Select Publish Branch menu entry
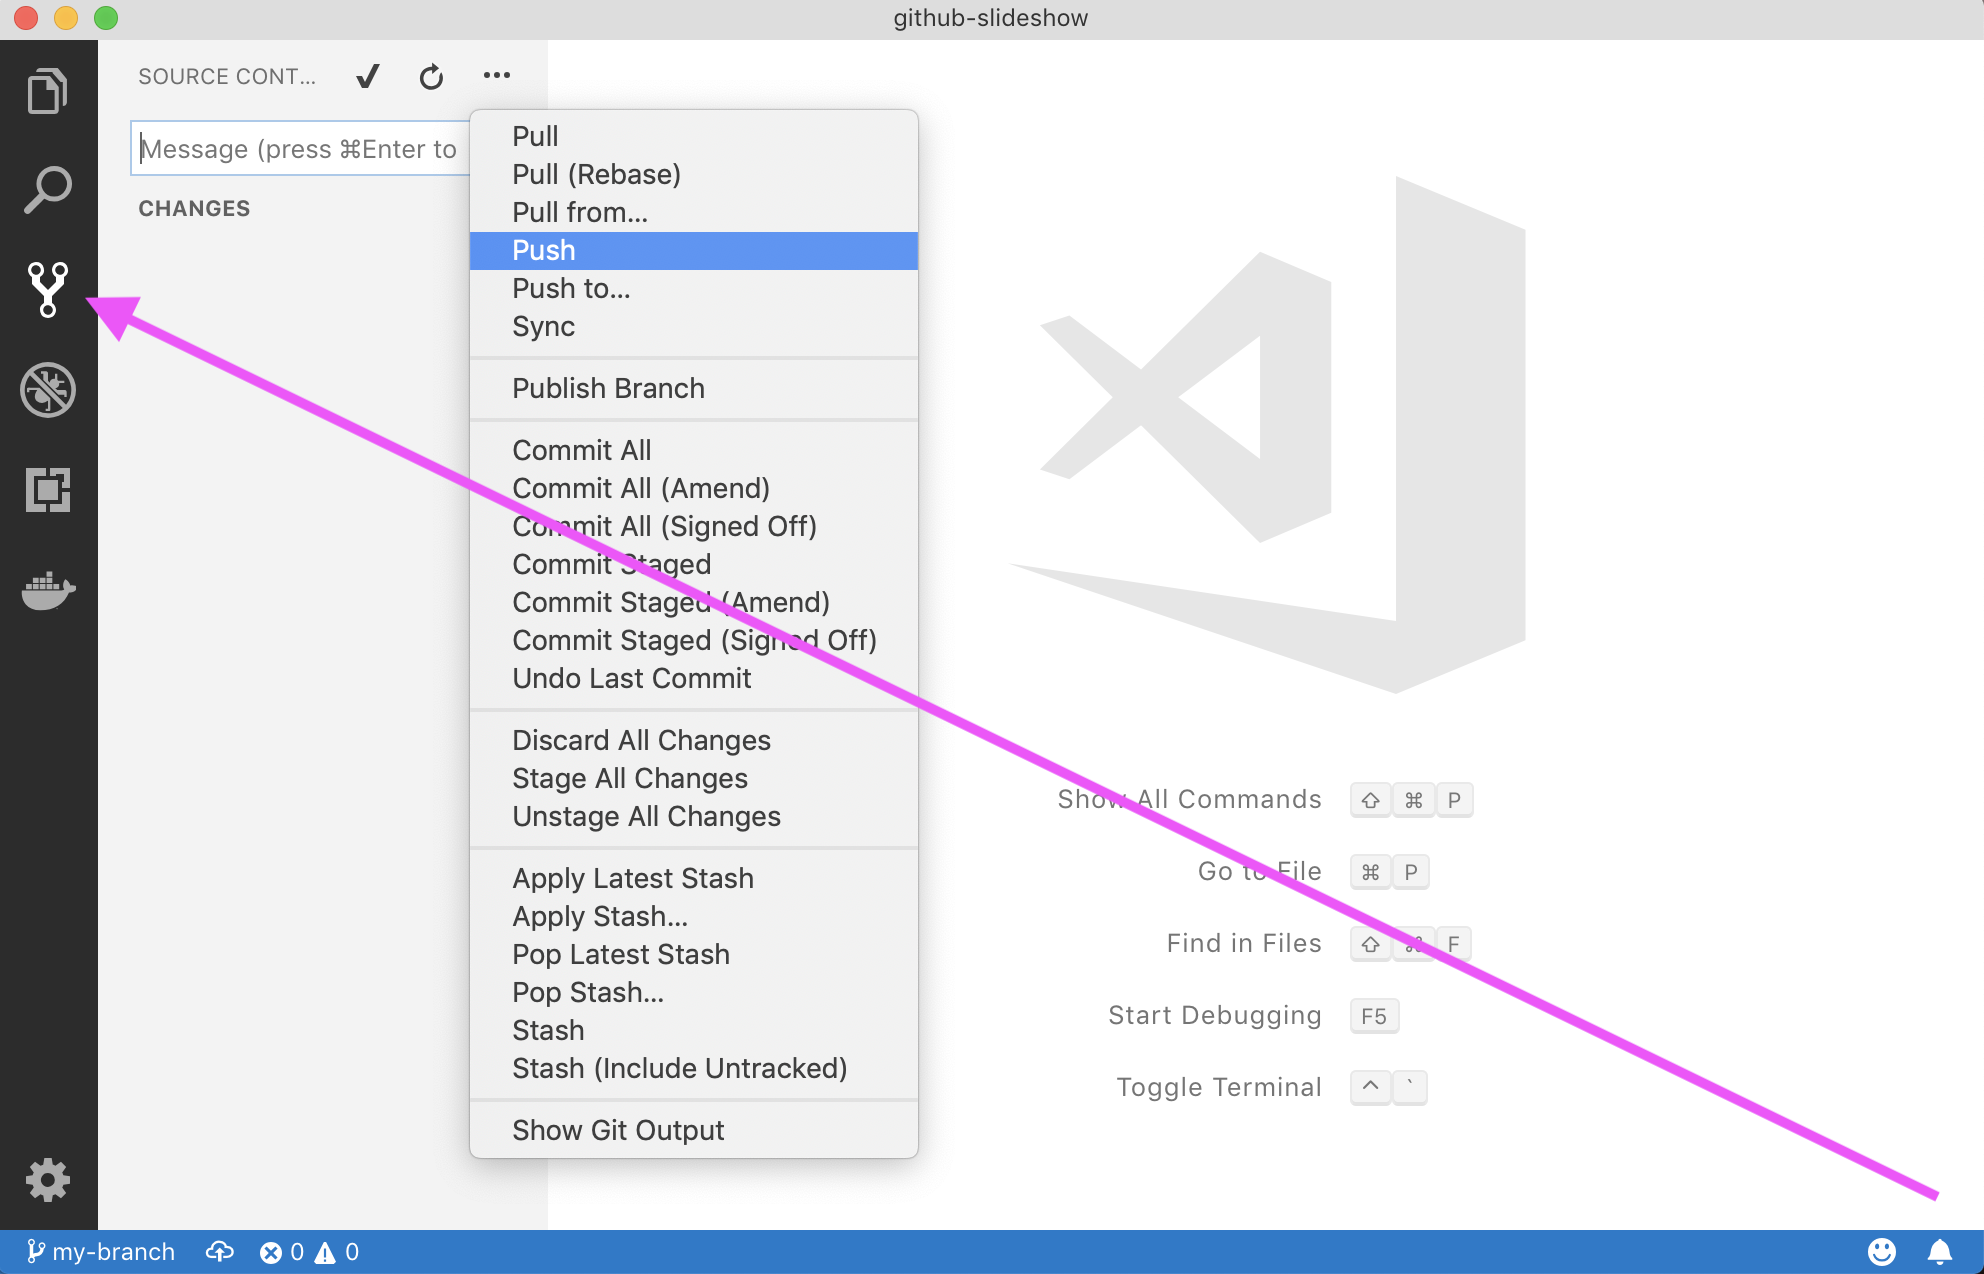 [x=694, y=388]
